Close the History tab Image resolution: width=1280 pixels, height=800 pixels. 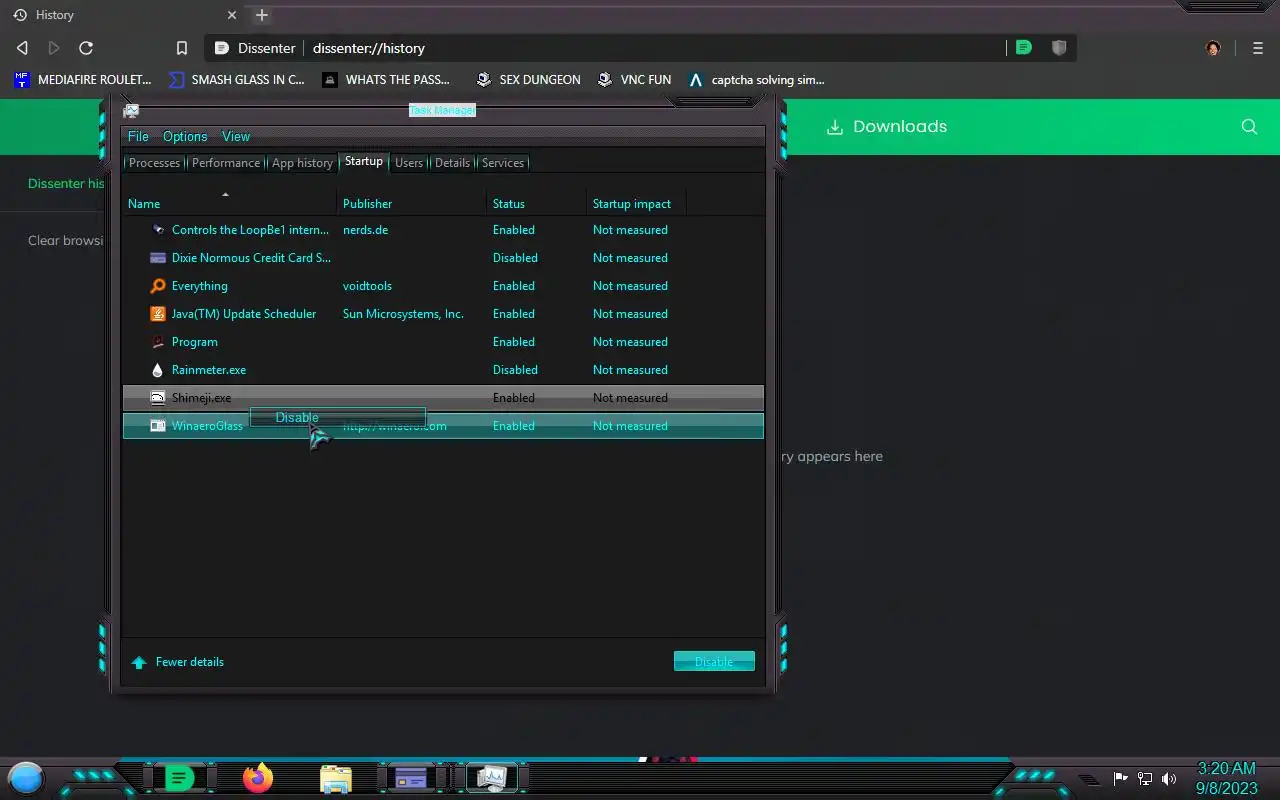click(x=232, y=15)
